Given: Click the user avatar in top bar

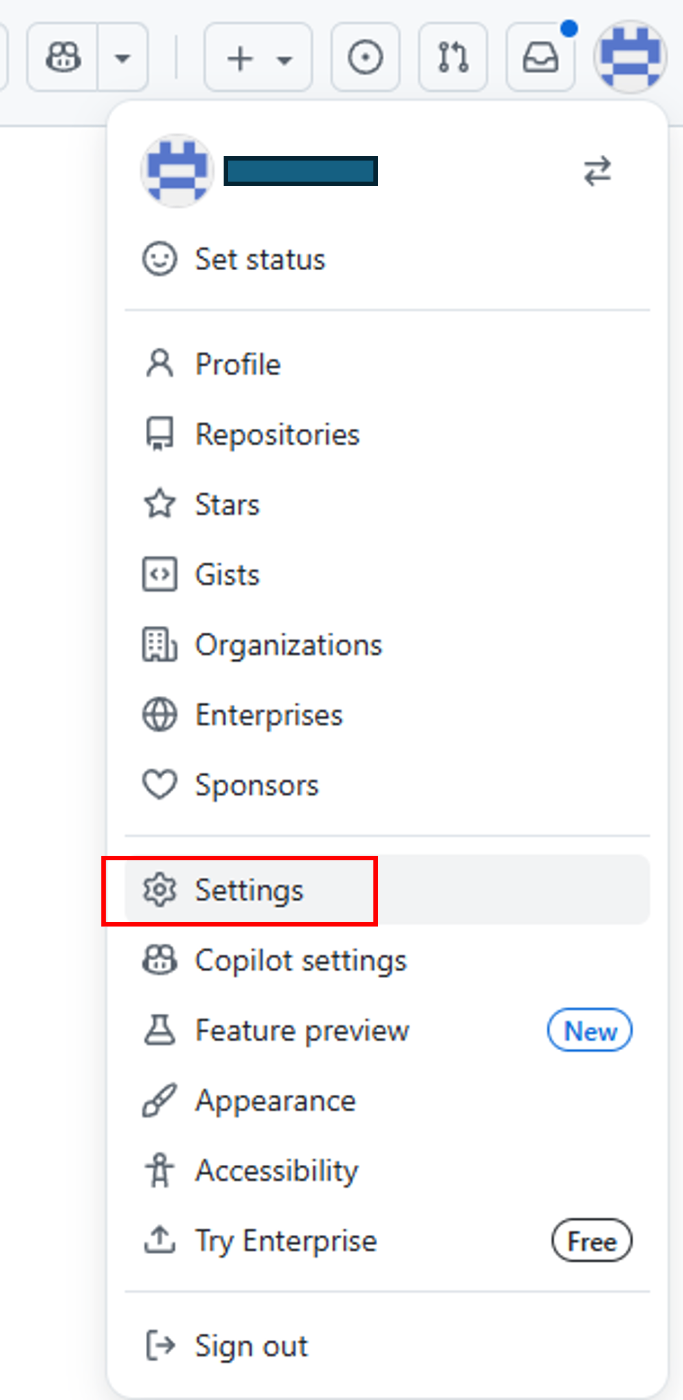Looking at the screenshot, I should [x=629, y=58].
